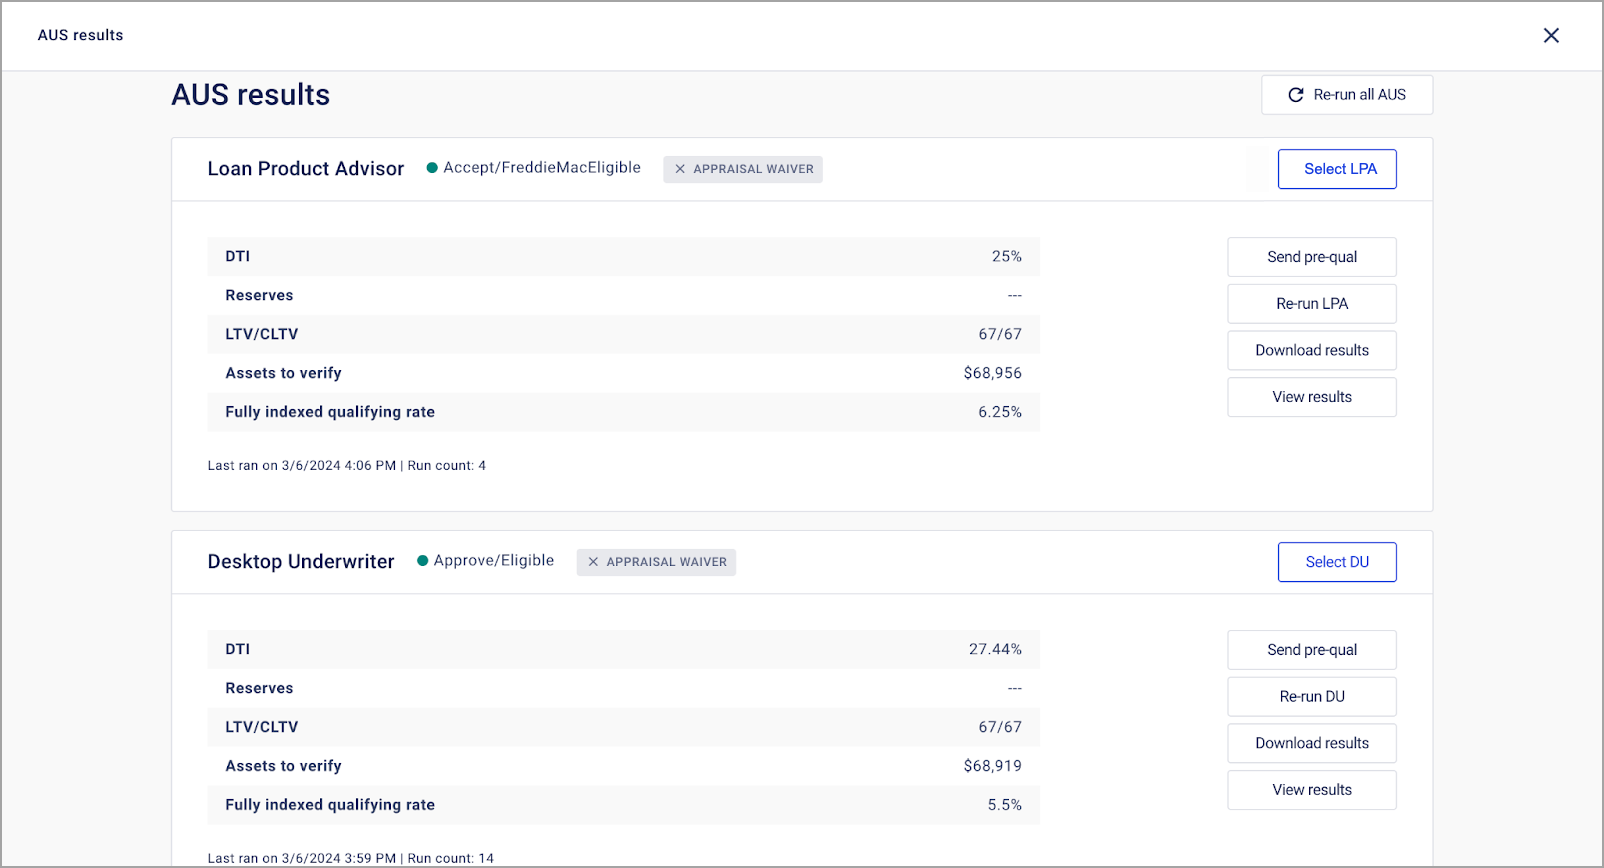Click the LPA last ran line with Run count: 4
1604x868 pixels.
(x=347, y=466)
